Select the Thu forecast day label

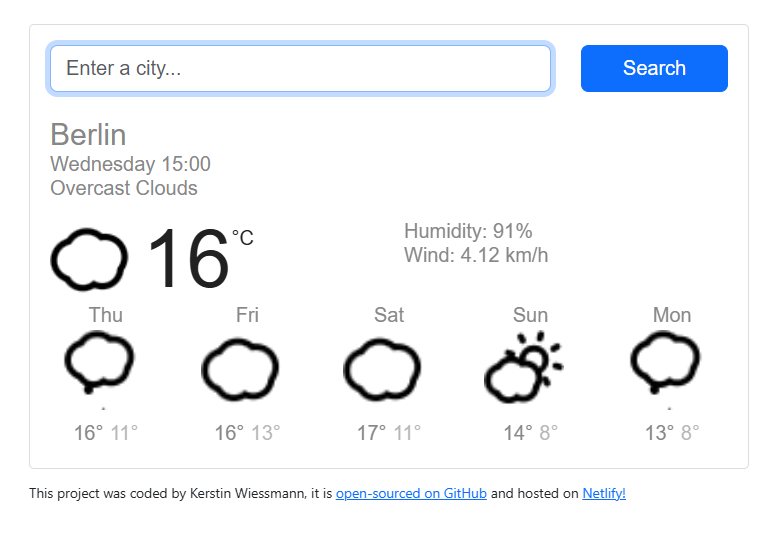click(106, 315)
